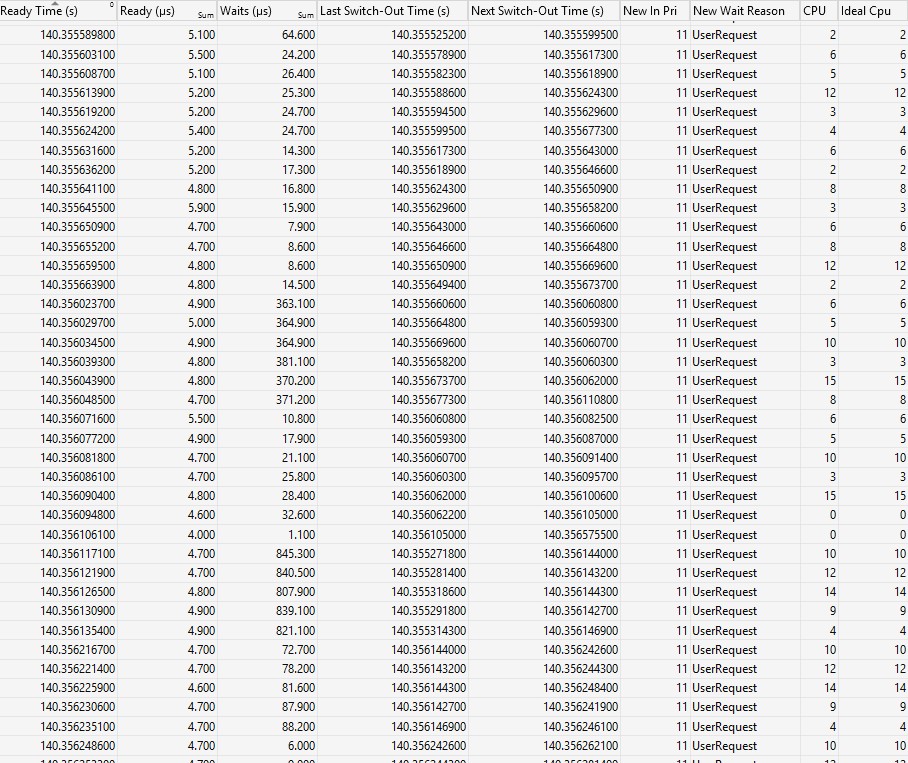Select Last Switch-Out Time 140.355649400
Viewport: 908px width, 763px height.
click(429, 285)
